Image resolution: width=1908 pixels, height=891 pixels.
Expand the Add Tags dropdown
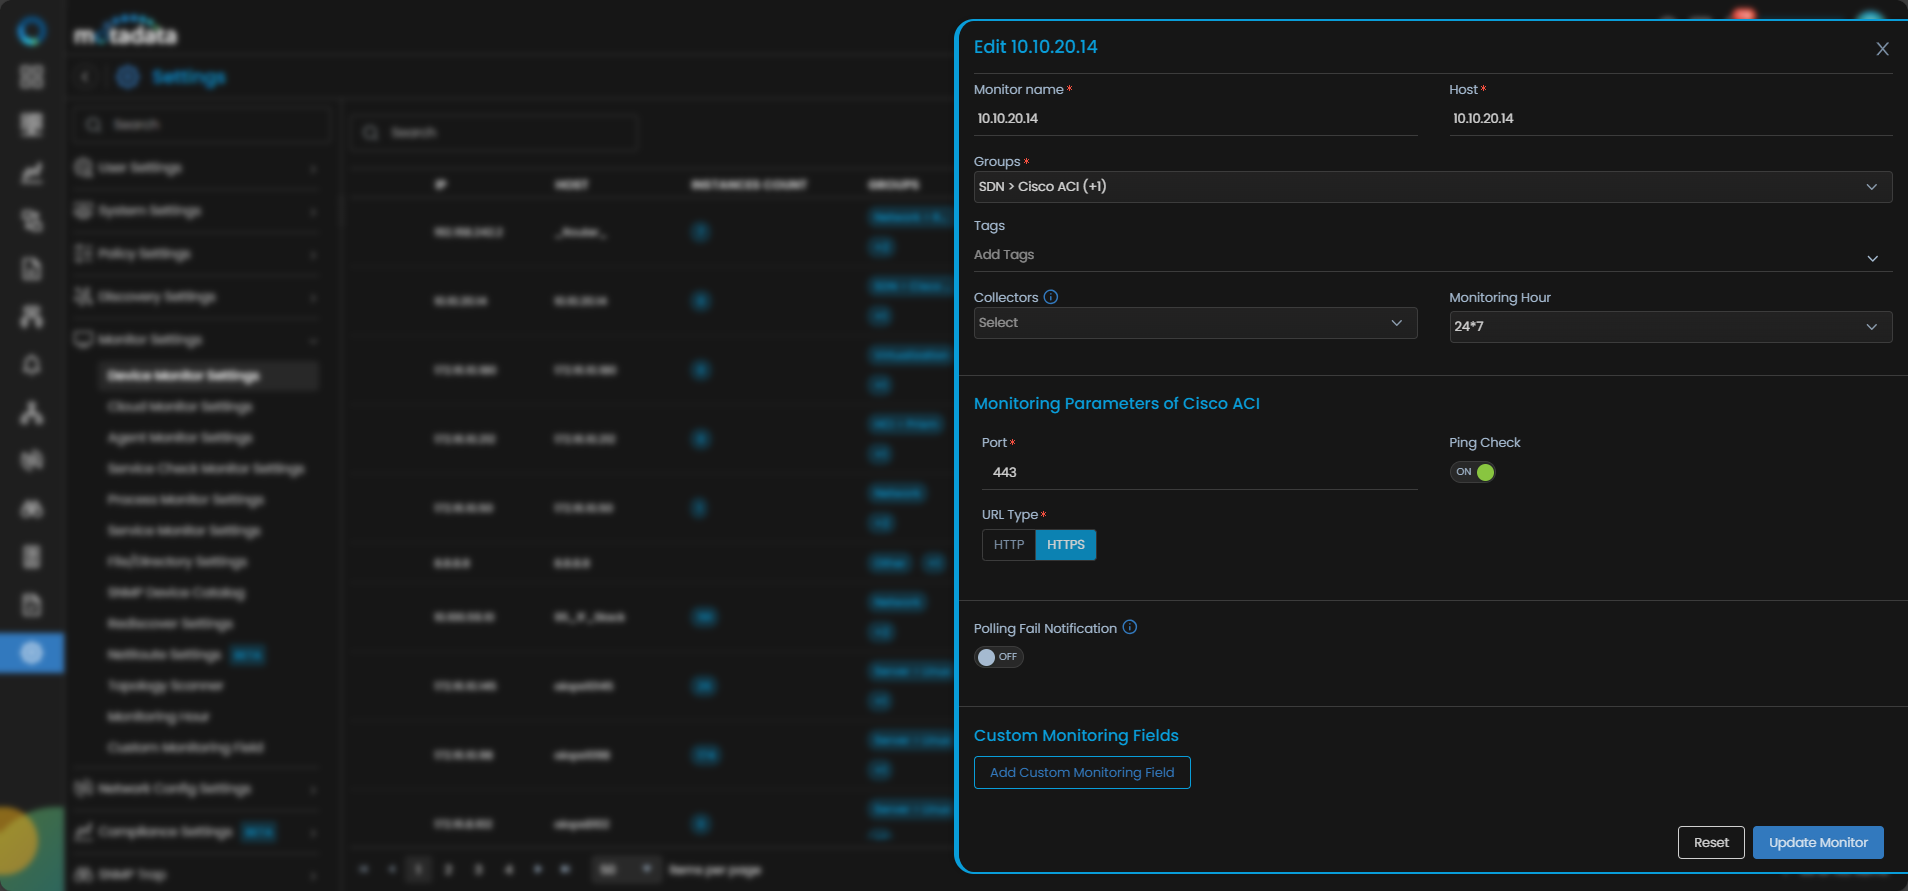(x=1433, y=256)
